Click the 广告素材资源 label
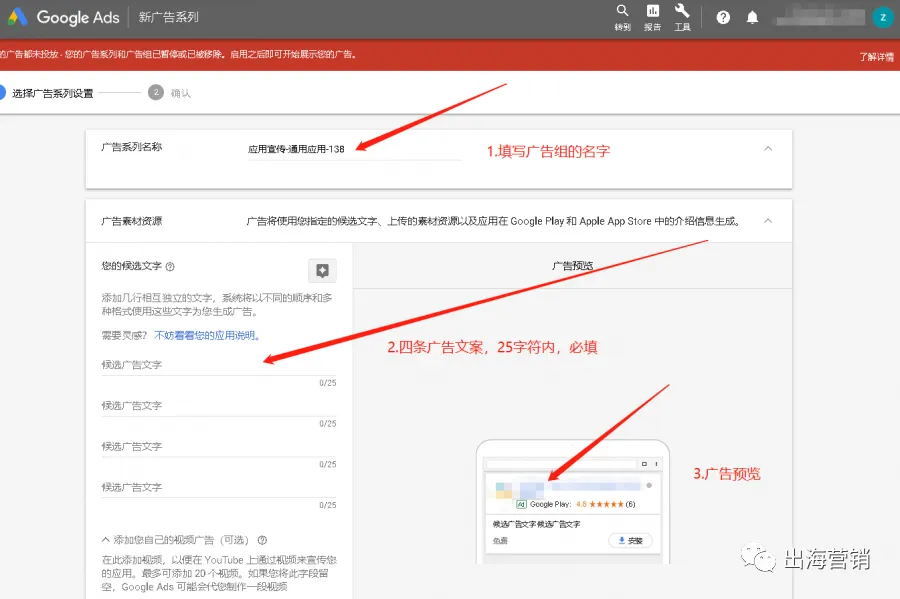Screen dimensions: 900x599 click(131, 221)
